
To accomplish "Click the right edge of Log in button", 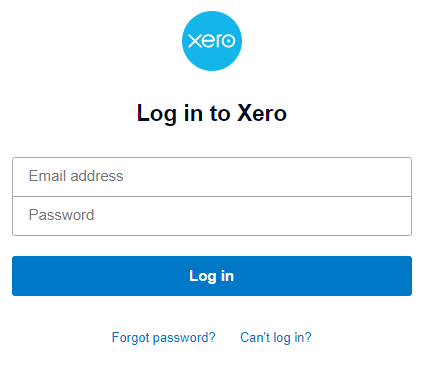I will pyautogui.click(x=405, y=276).
